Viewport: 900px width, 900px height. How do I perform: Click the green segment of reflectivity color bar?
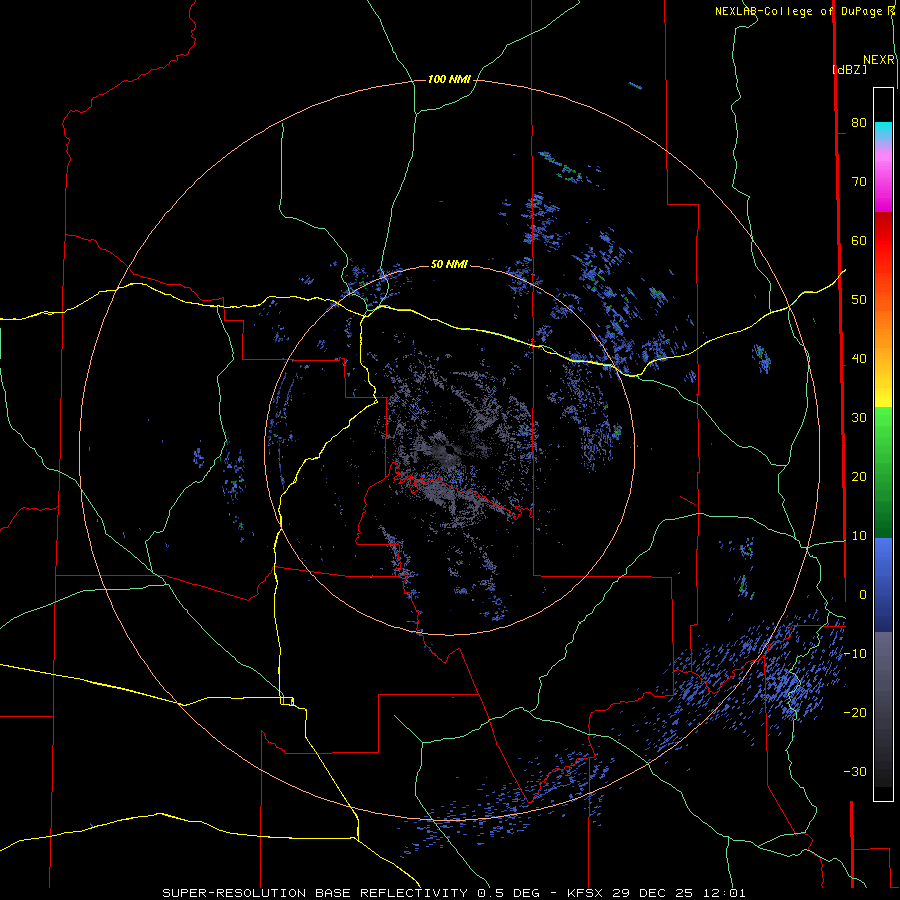coord(883,472)
